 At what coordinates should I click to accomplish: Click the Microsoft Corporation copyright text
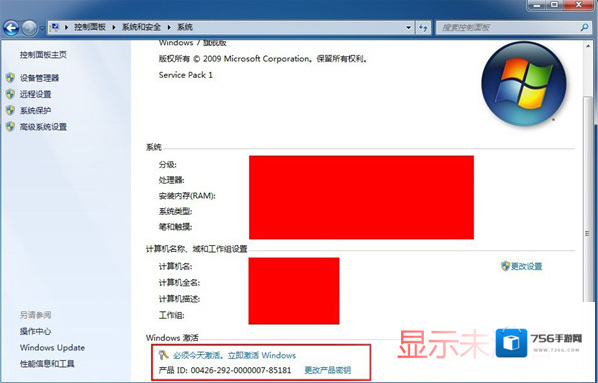pyautogui.click(x=263, y=59)
